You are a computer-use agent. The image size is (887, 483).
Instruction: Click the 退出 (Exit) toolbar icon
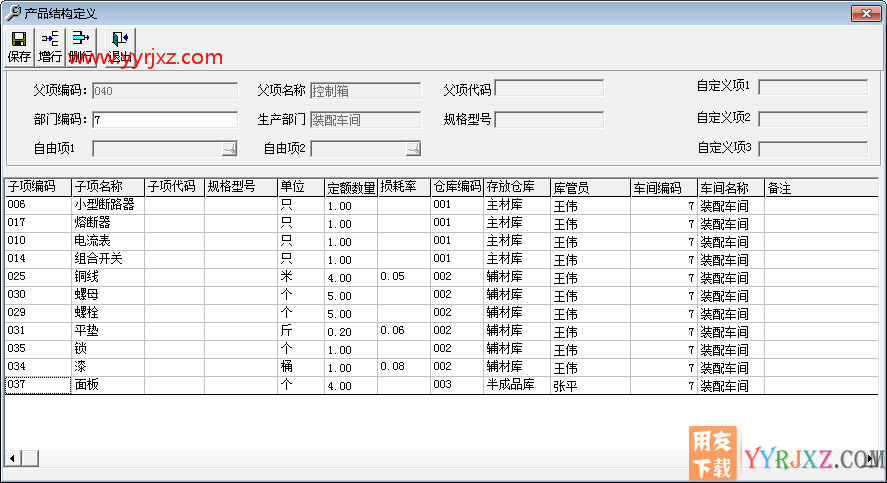click(119, 47)
